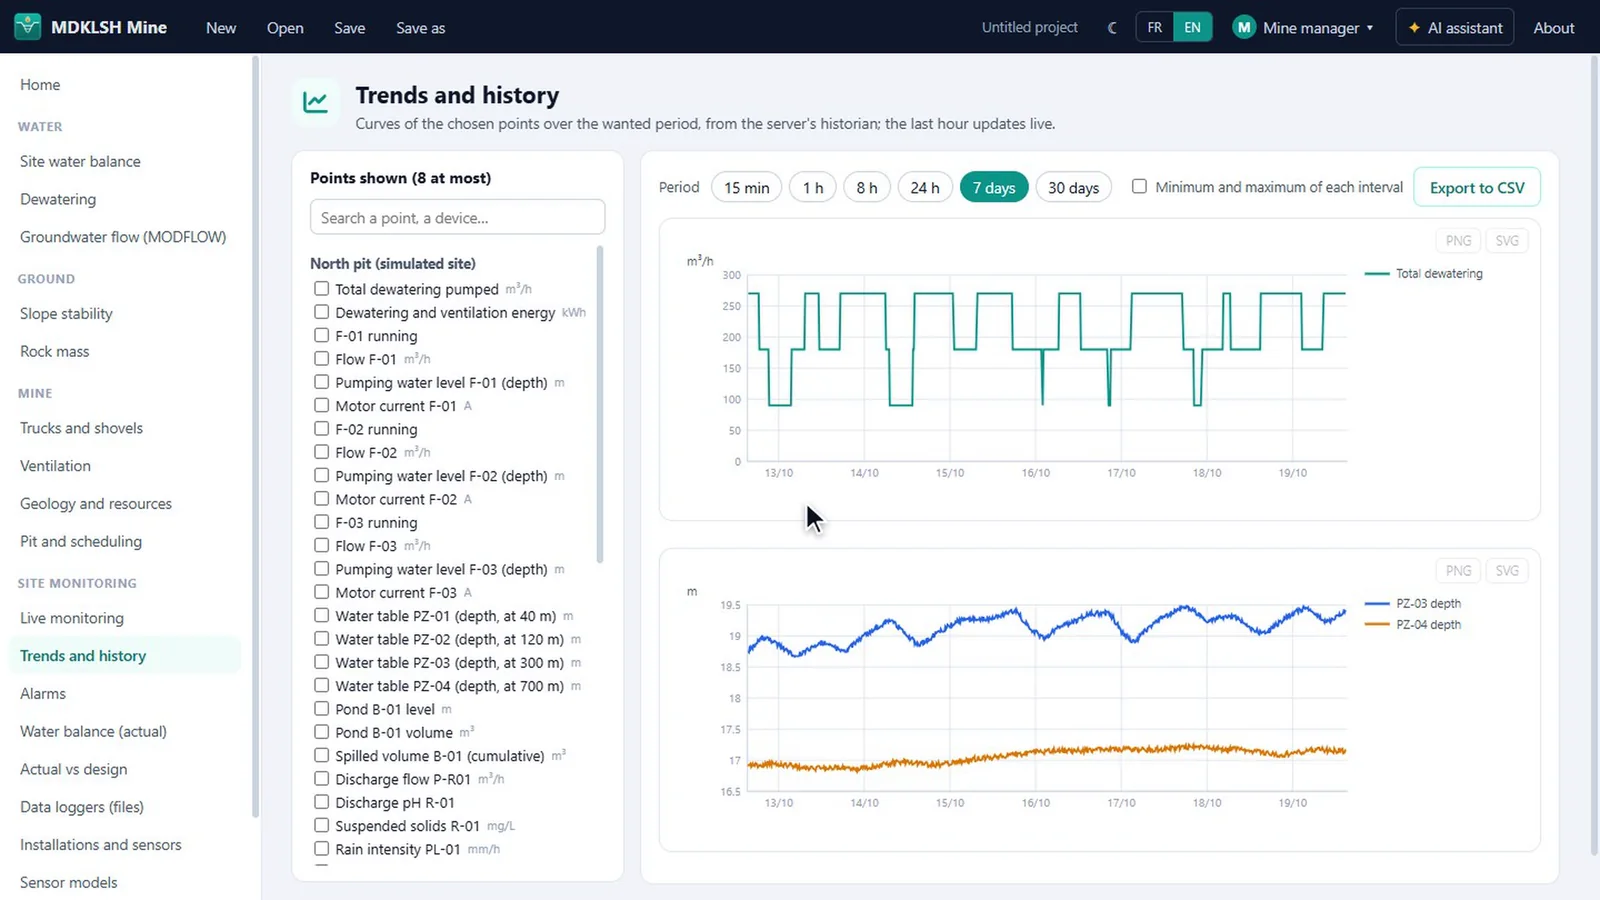Click the Mine manager avatar badge

coord(1244,28)
